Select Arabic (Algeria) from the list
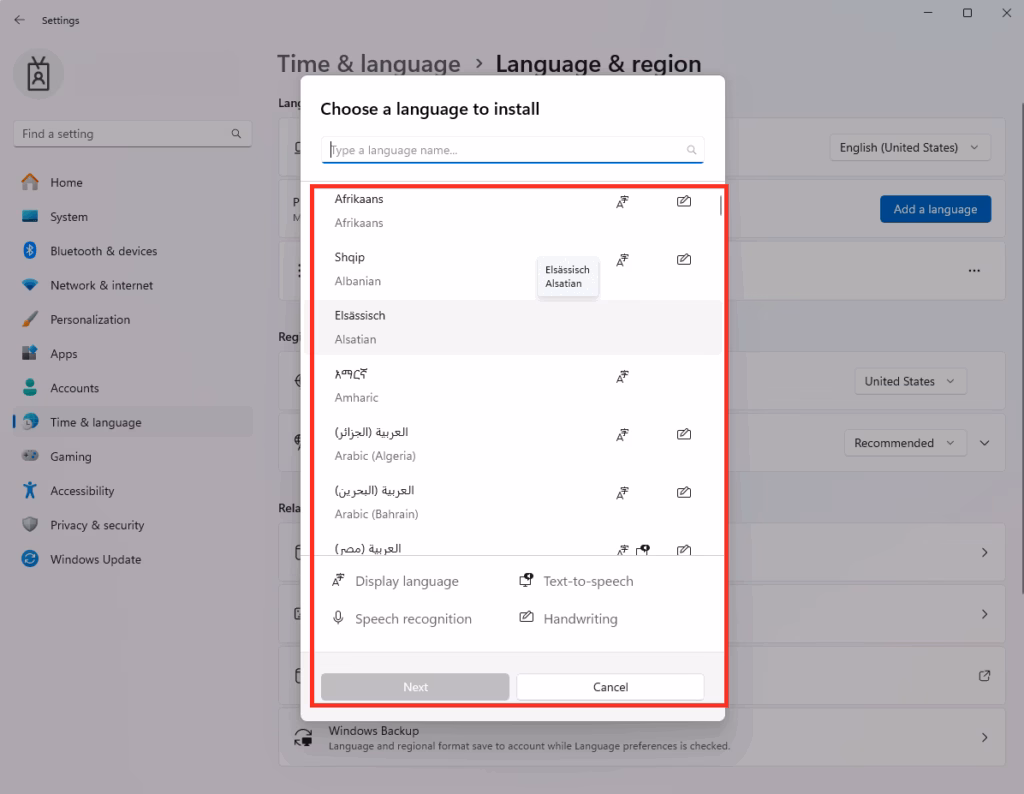Viewport: 1024px width, 794px height. [513, 444]
